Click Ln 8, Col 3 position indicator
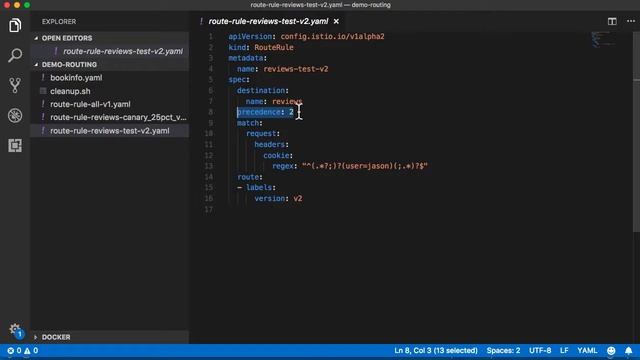640x360 pixels. click(x=436, y=351)
